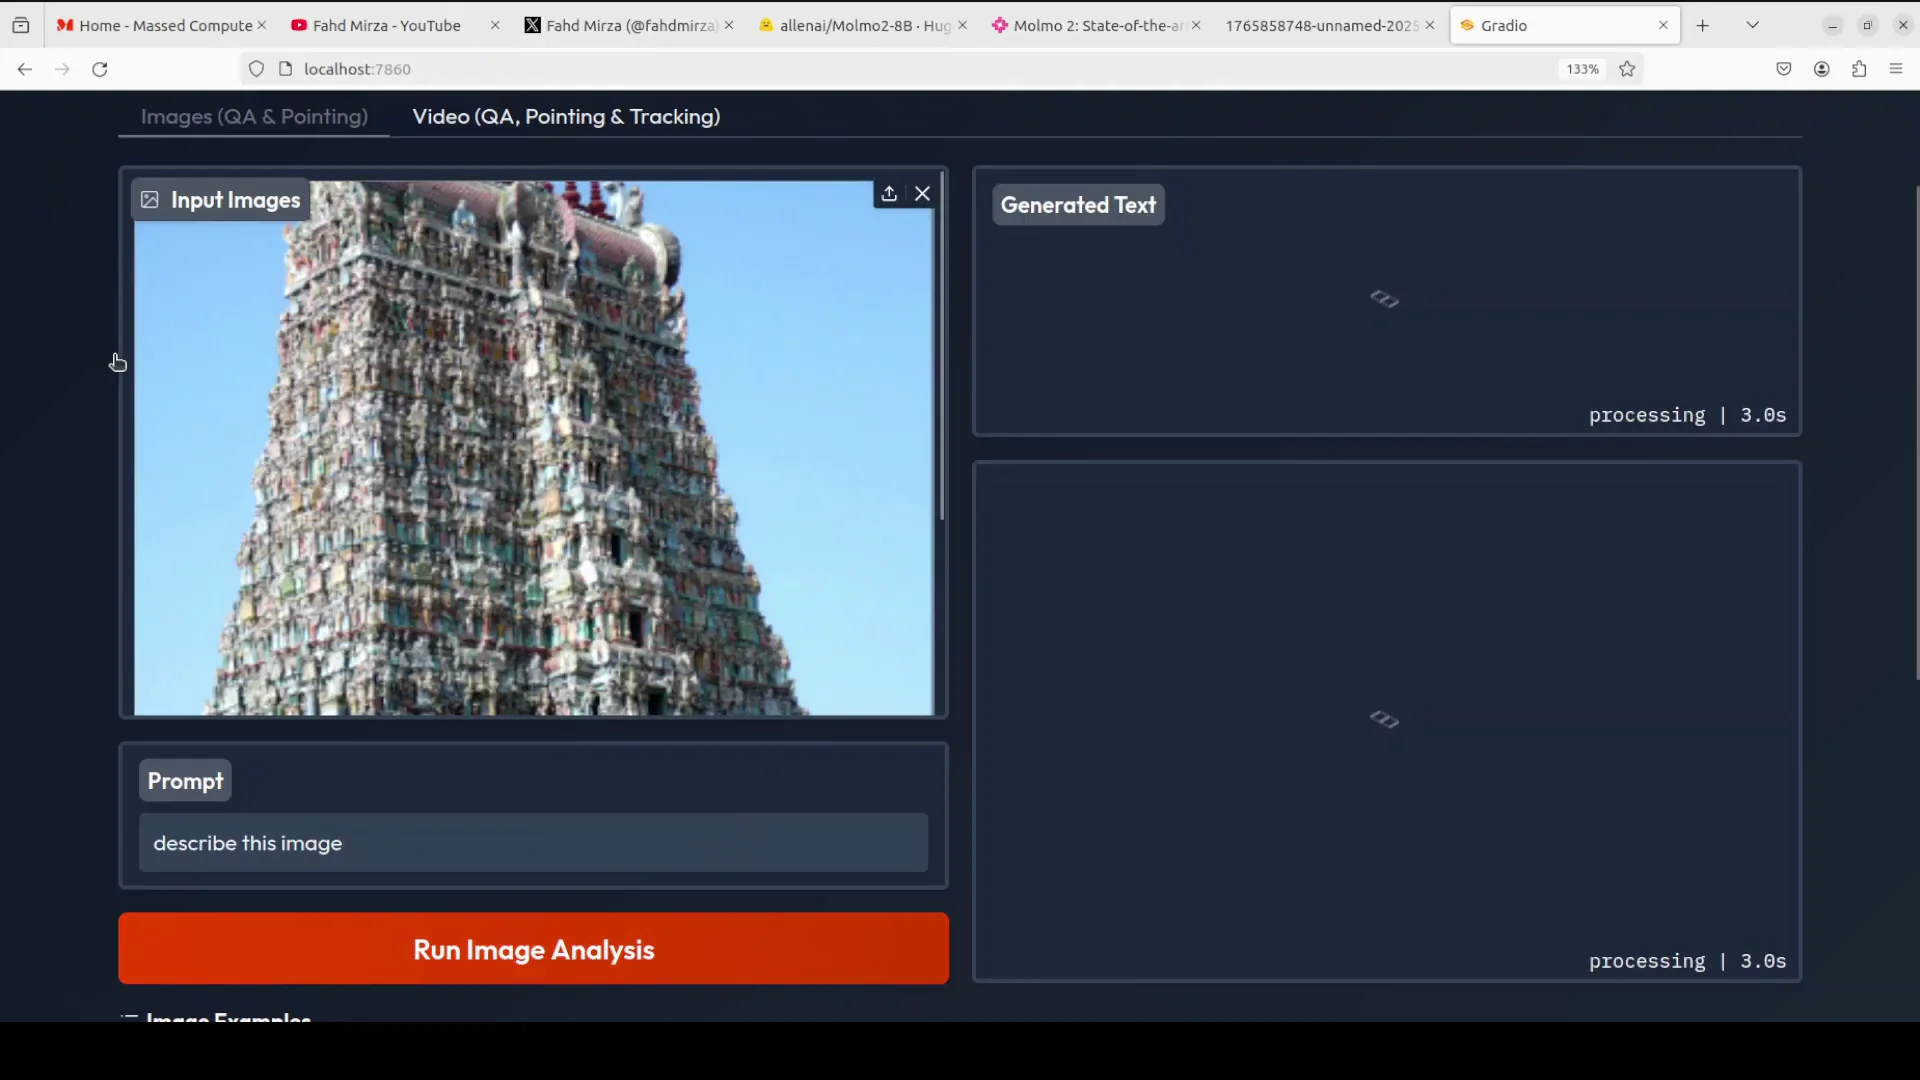This screenshot has height=1080, width=1920.
Task: Expand the list all tabs dropdown
Action: coord(1752,25)
